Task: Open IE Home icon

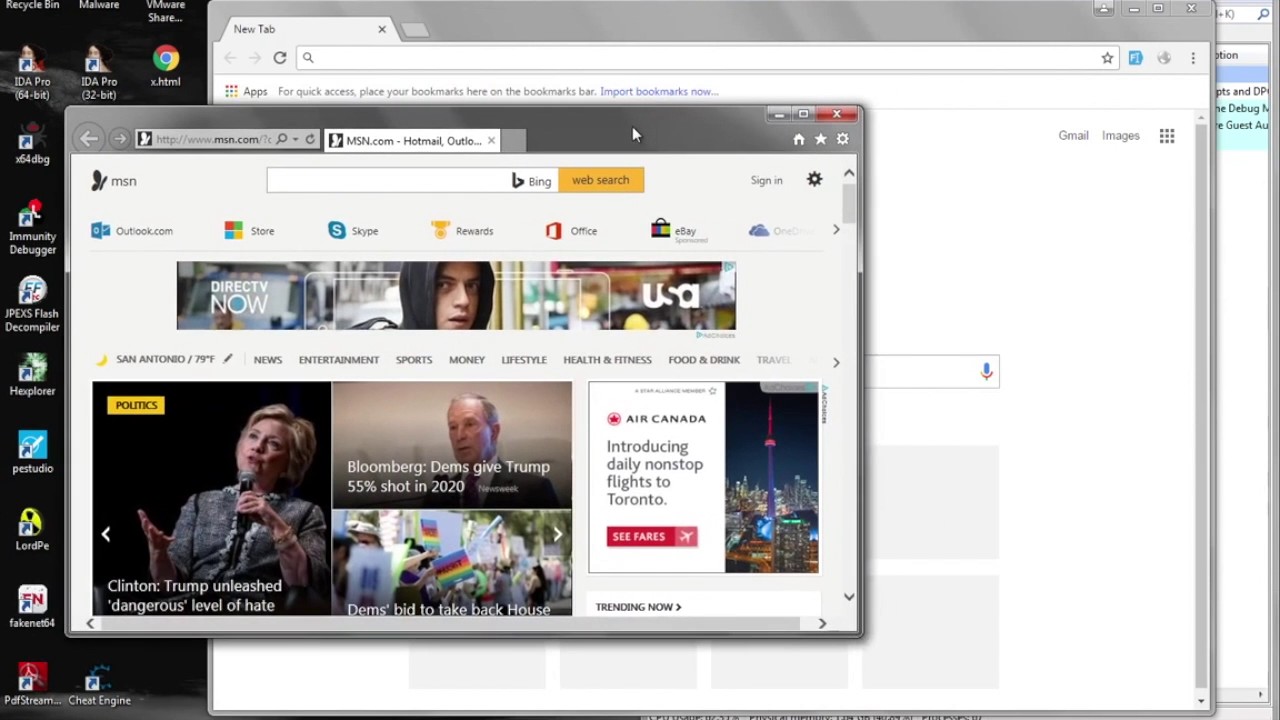Action: coord(799,140)
